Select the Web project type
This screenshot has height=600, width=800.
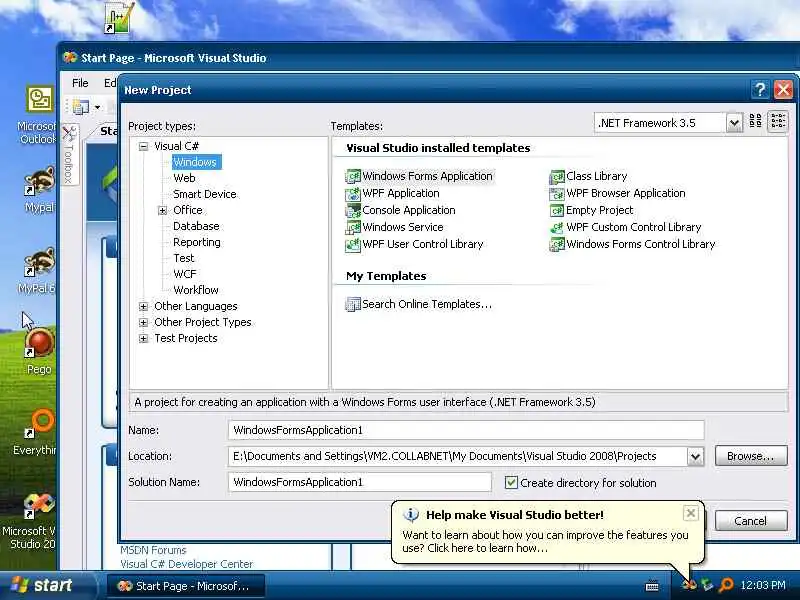click(184, 178)
